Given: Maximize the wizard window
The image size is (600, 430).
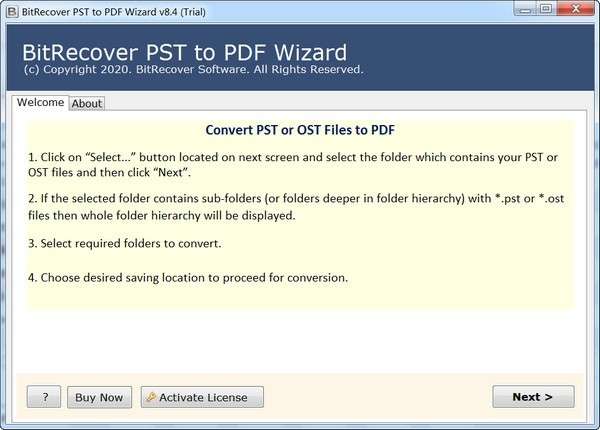Looking at the screenshot, I should pos(545,10).
